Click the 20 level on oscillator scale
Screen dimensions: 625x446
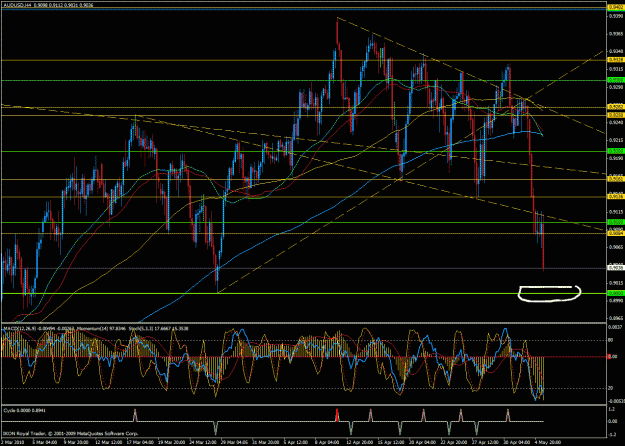[610, 388]
